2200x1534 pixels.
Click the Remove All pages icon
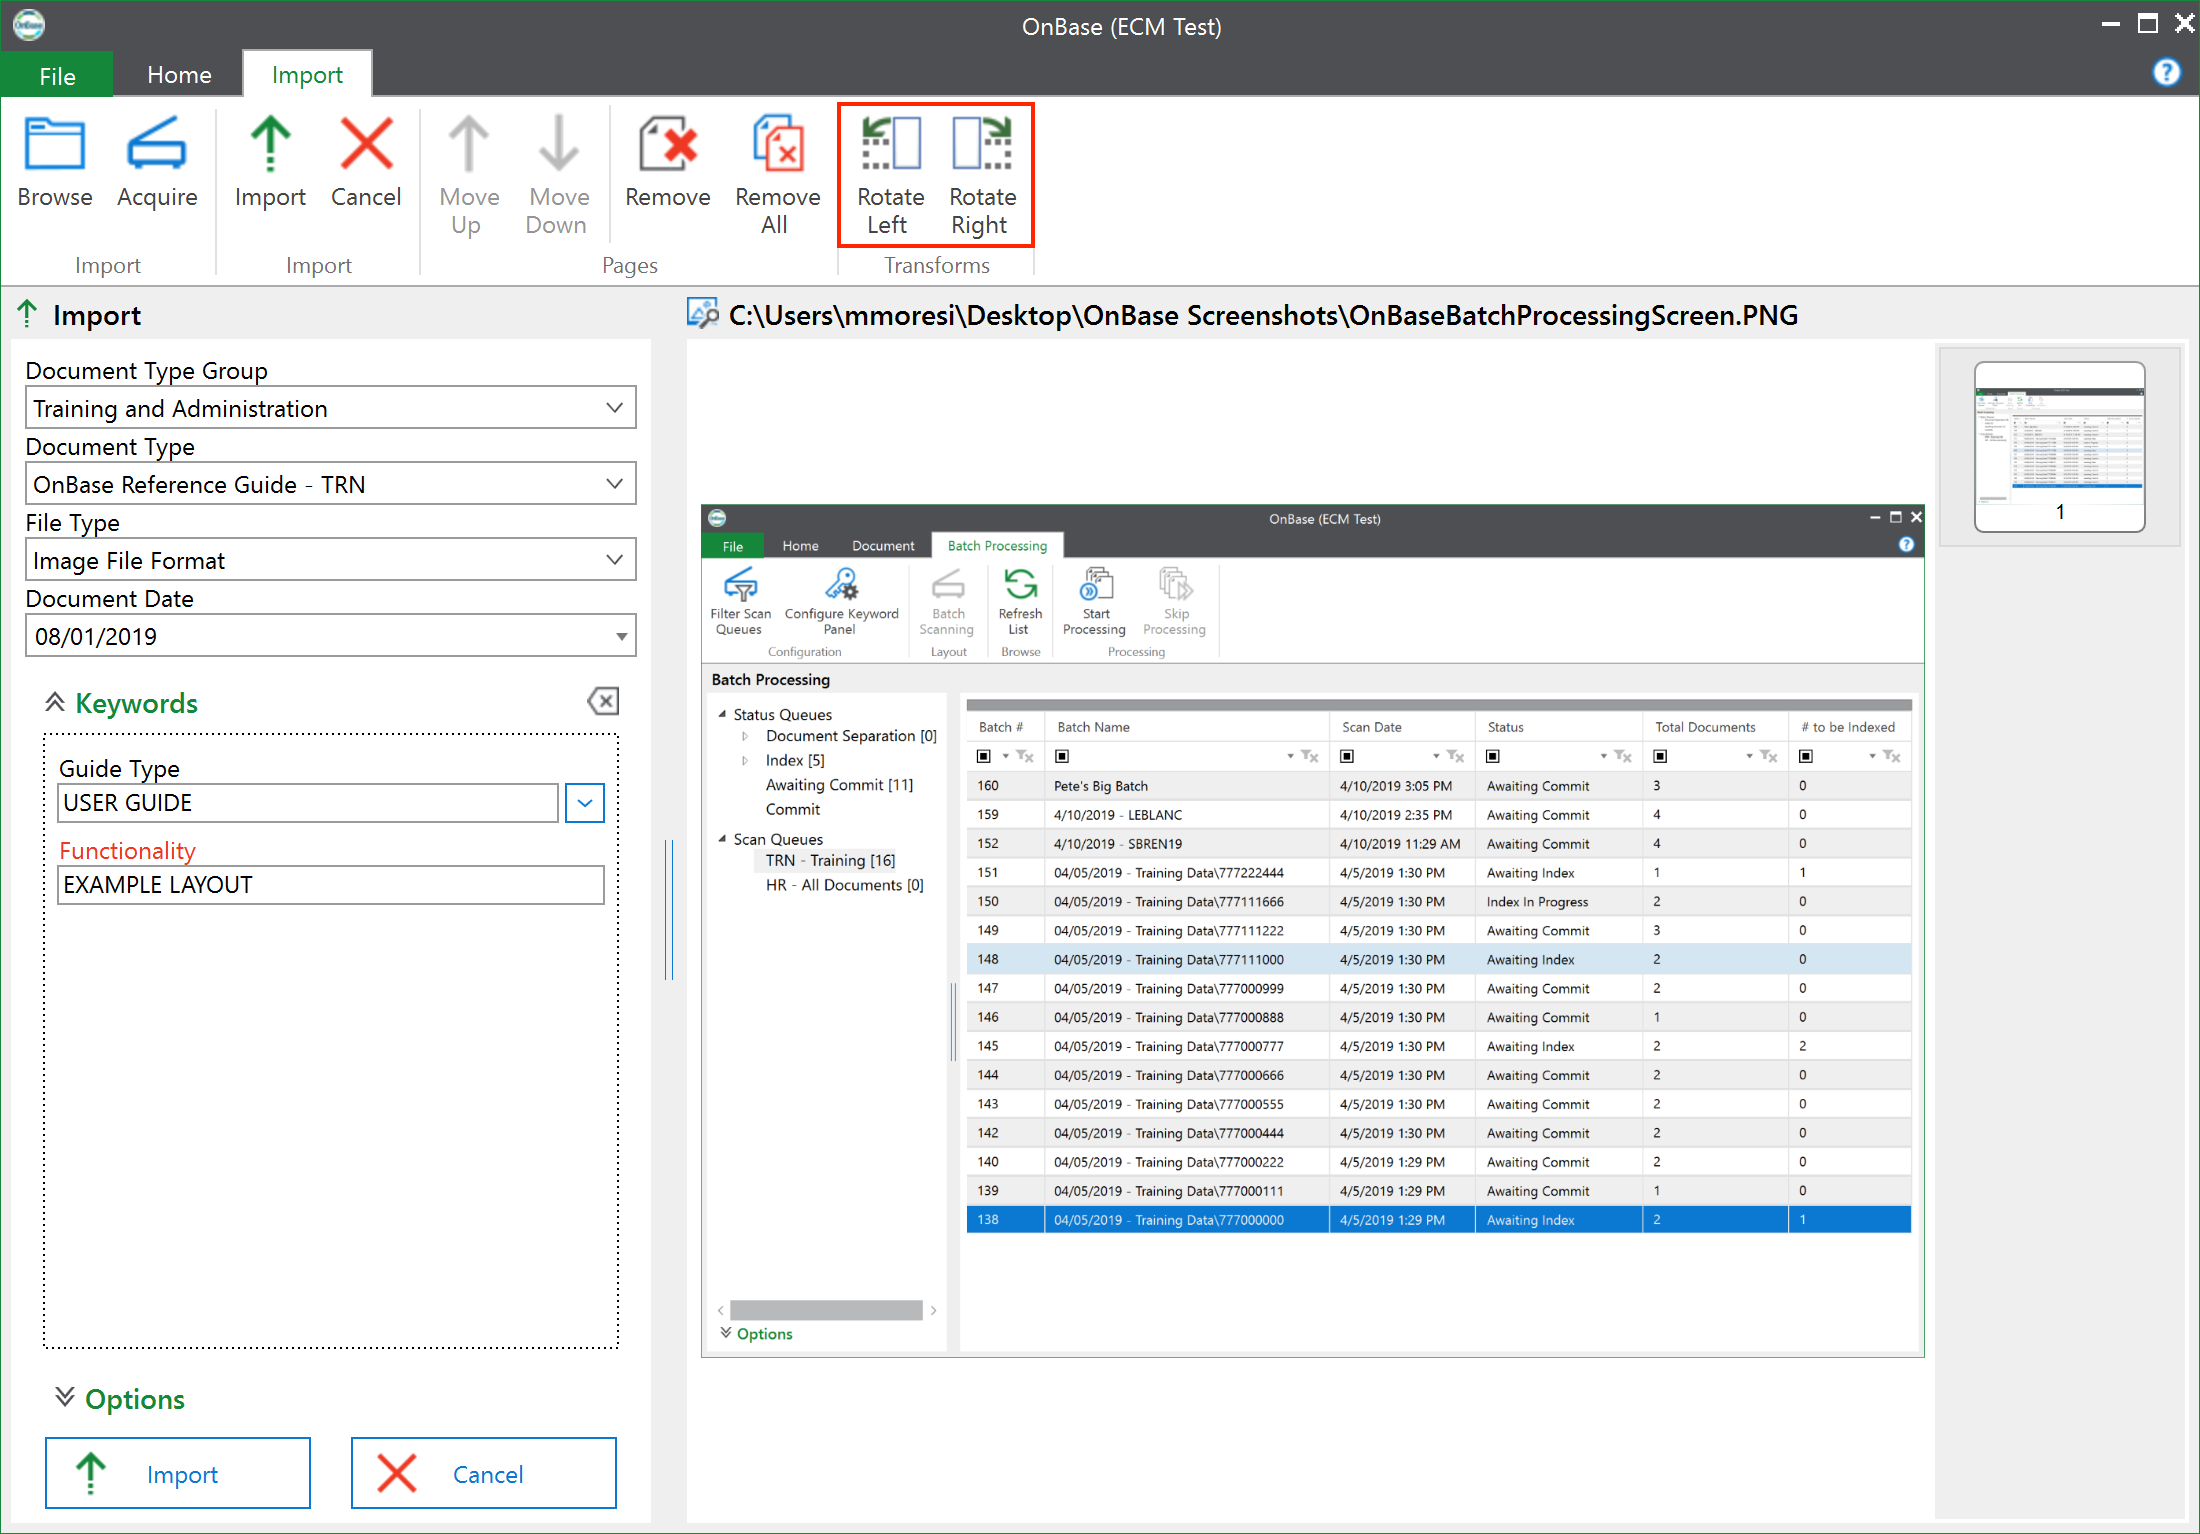[x=778, y=144]
